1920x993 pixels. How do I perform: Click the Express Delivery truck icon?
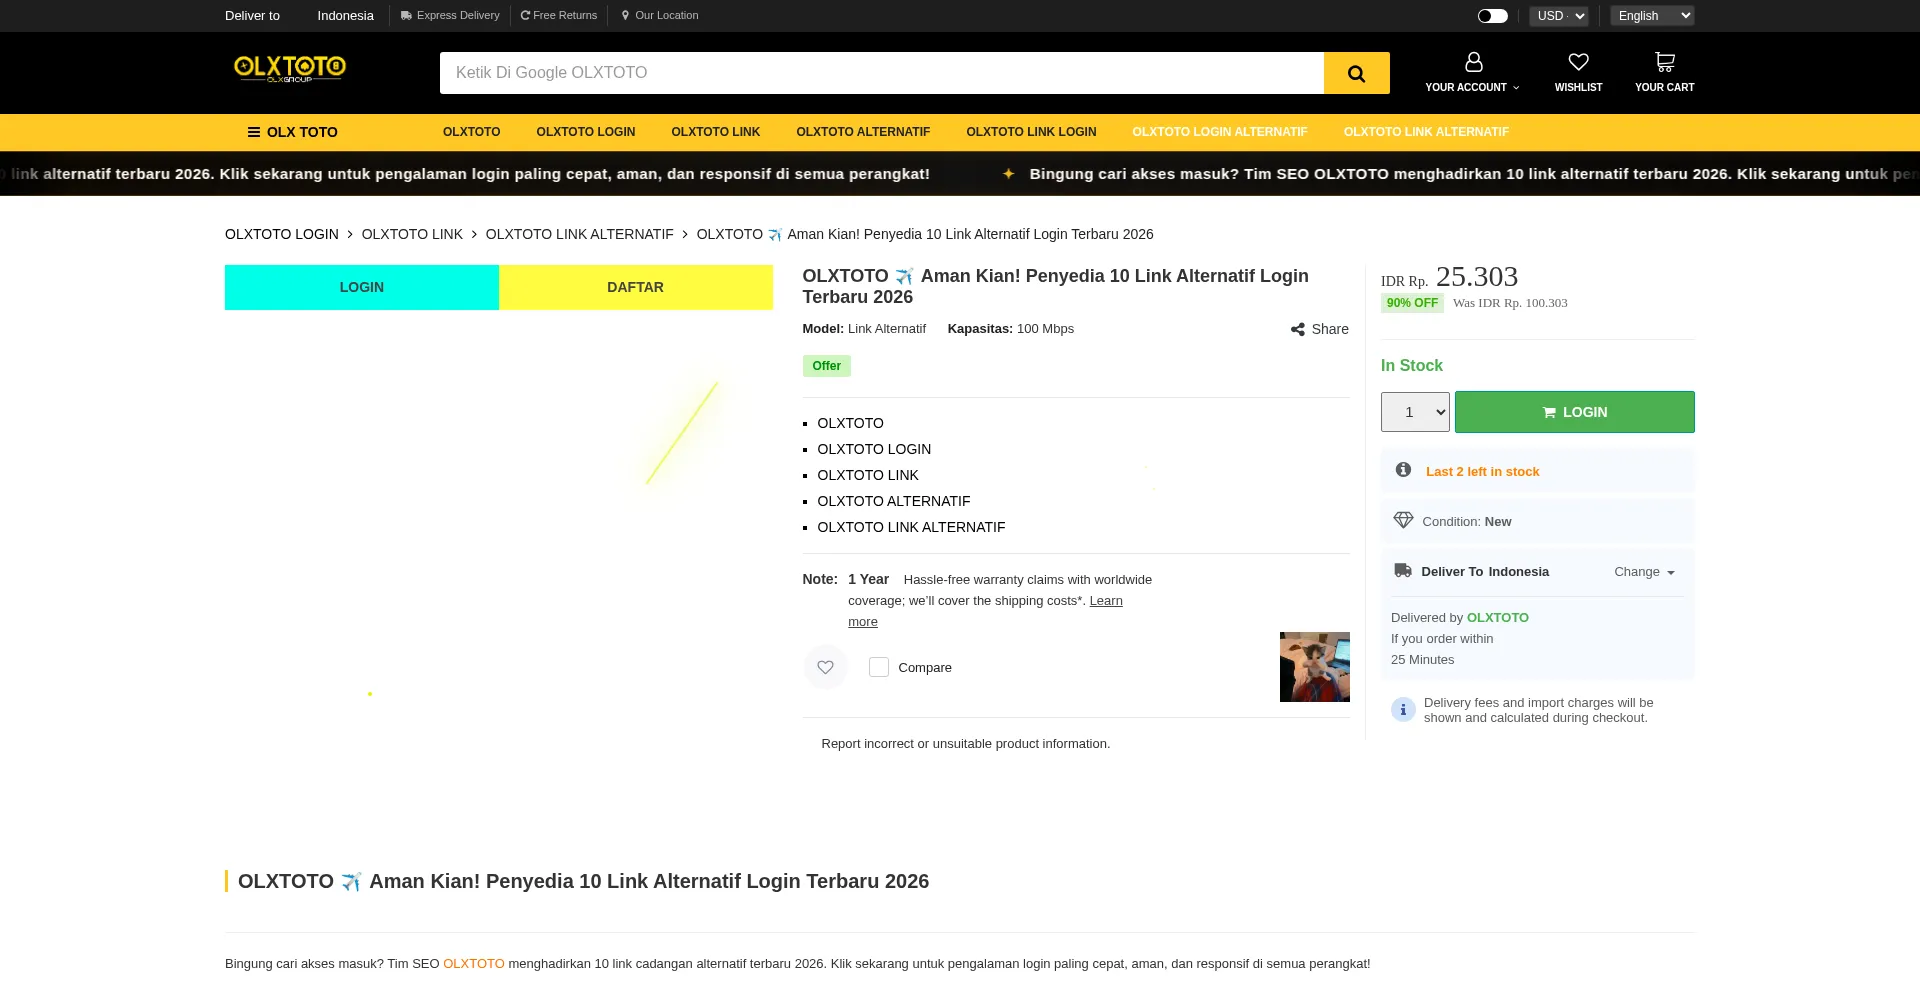[406, 16]
